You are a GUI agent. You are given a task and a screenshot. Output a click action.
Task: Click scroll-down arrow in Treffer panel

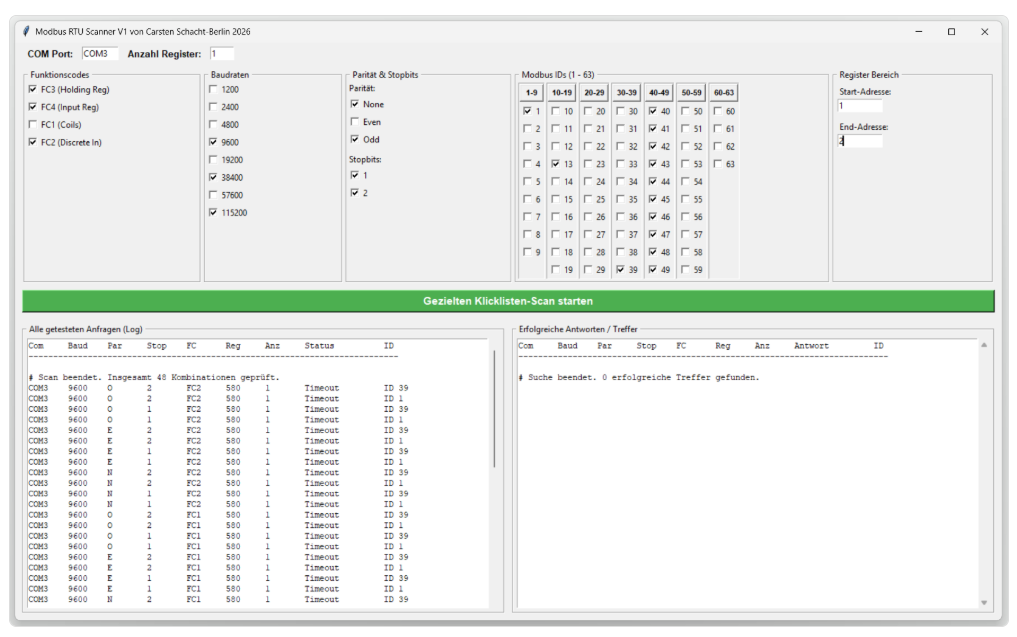(x=984, y=603)
